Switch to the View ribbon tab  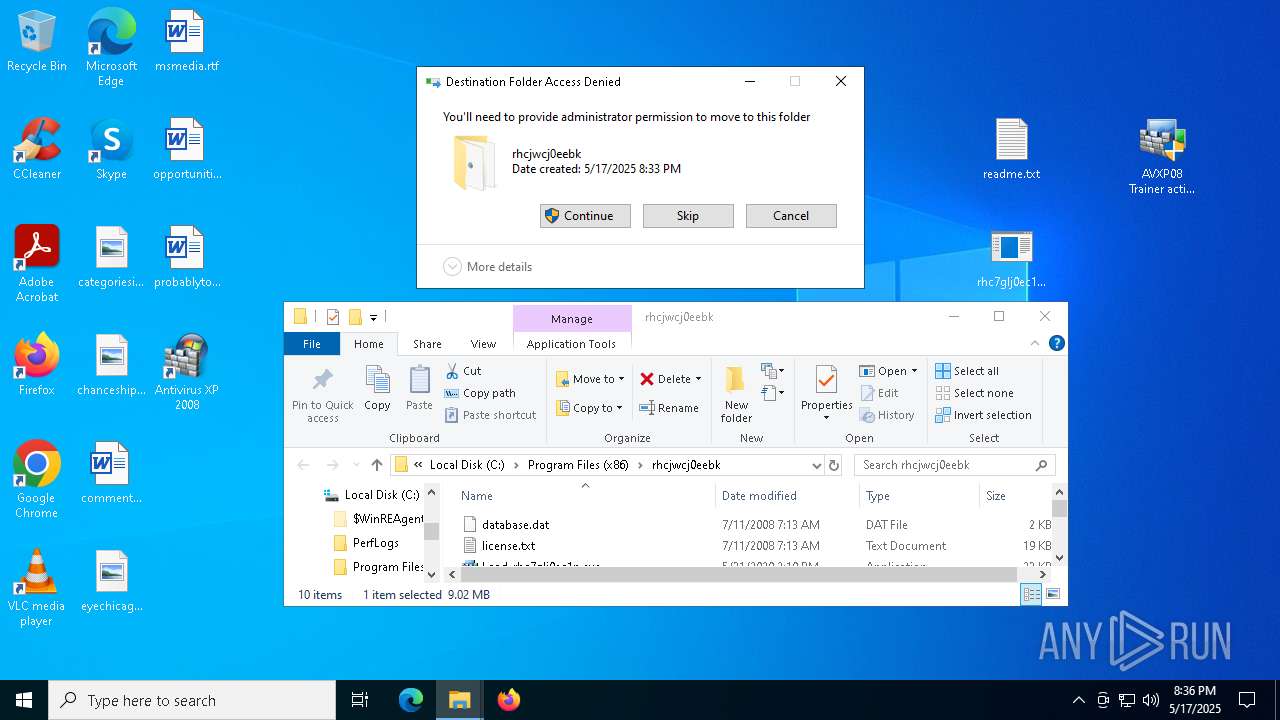[483, 343]
